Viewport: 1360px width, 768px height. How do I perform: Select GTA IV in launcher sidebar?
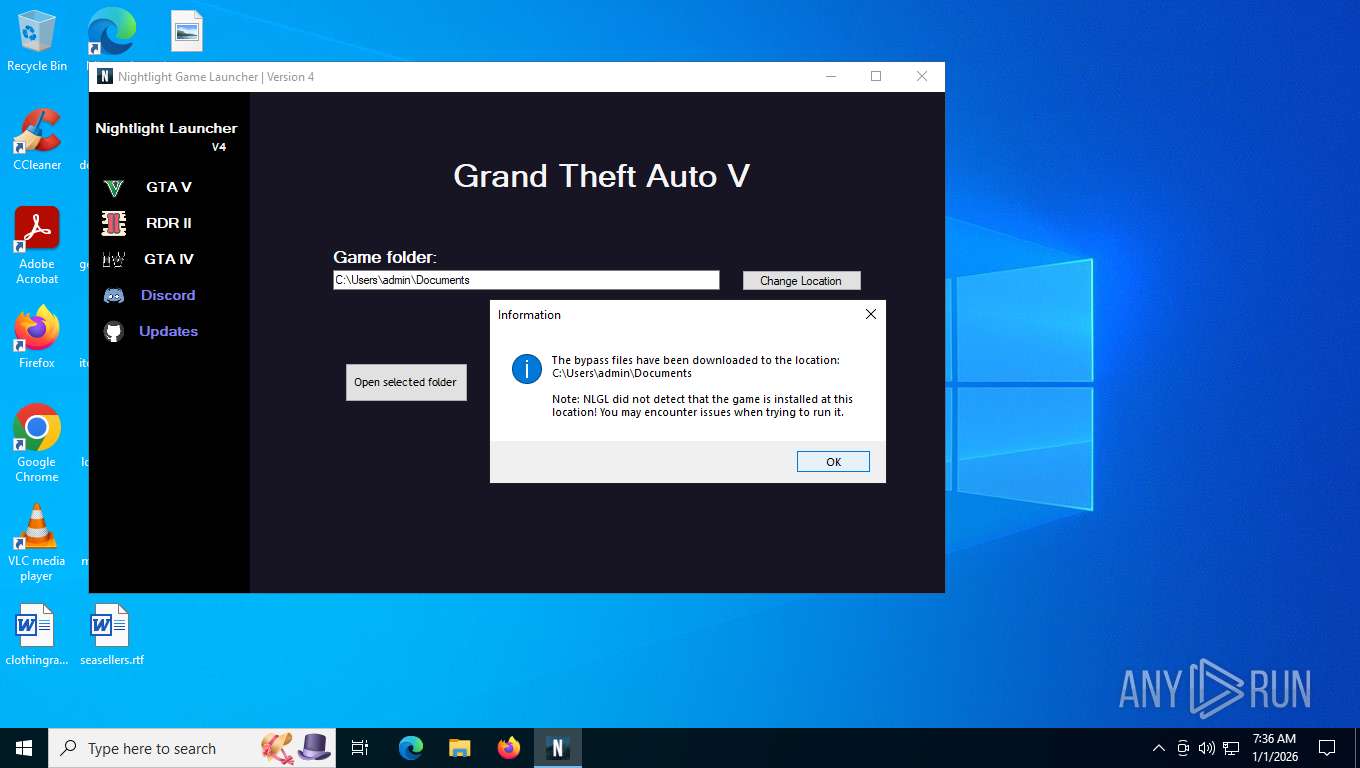pyautogui.click(x=168, y=259)
